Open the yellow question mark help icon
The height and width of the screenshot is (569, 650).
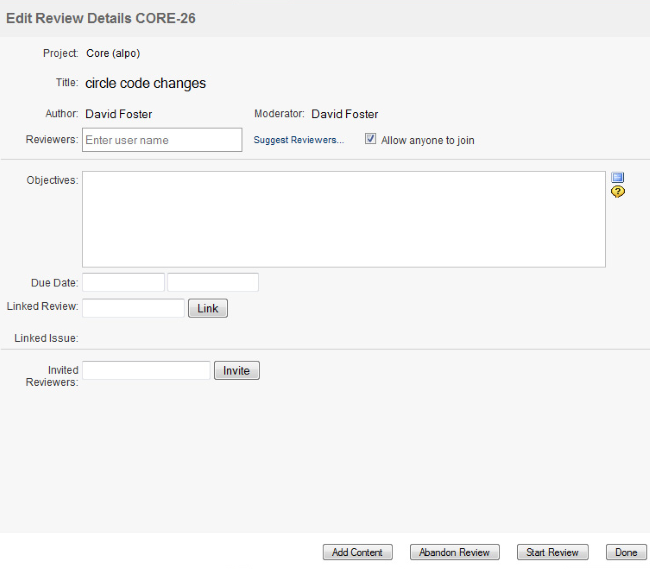coord(617,192)
